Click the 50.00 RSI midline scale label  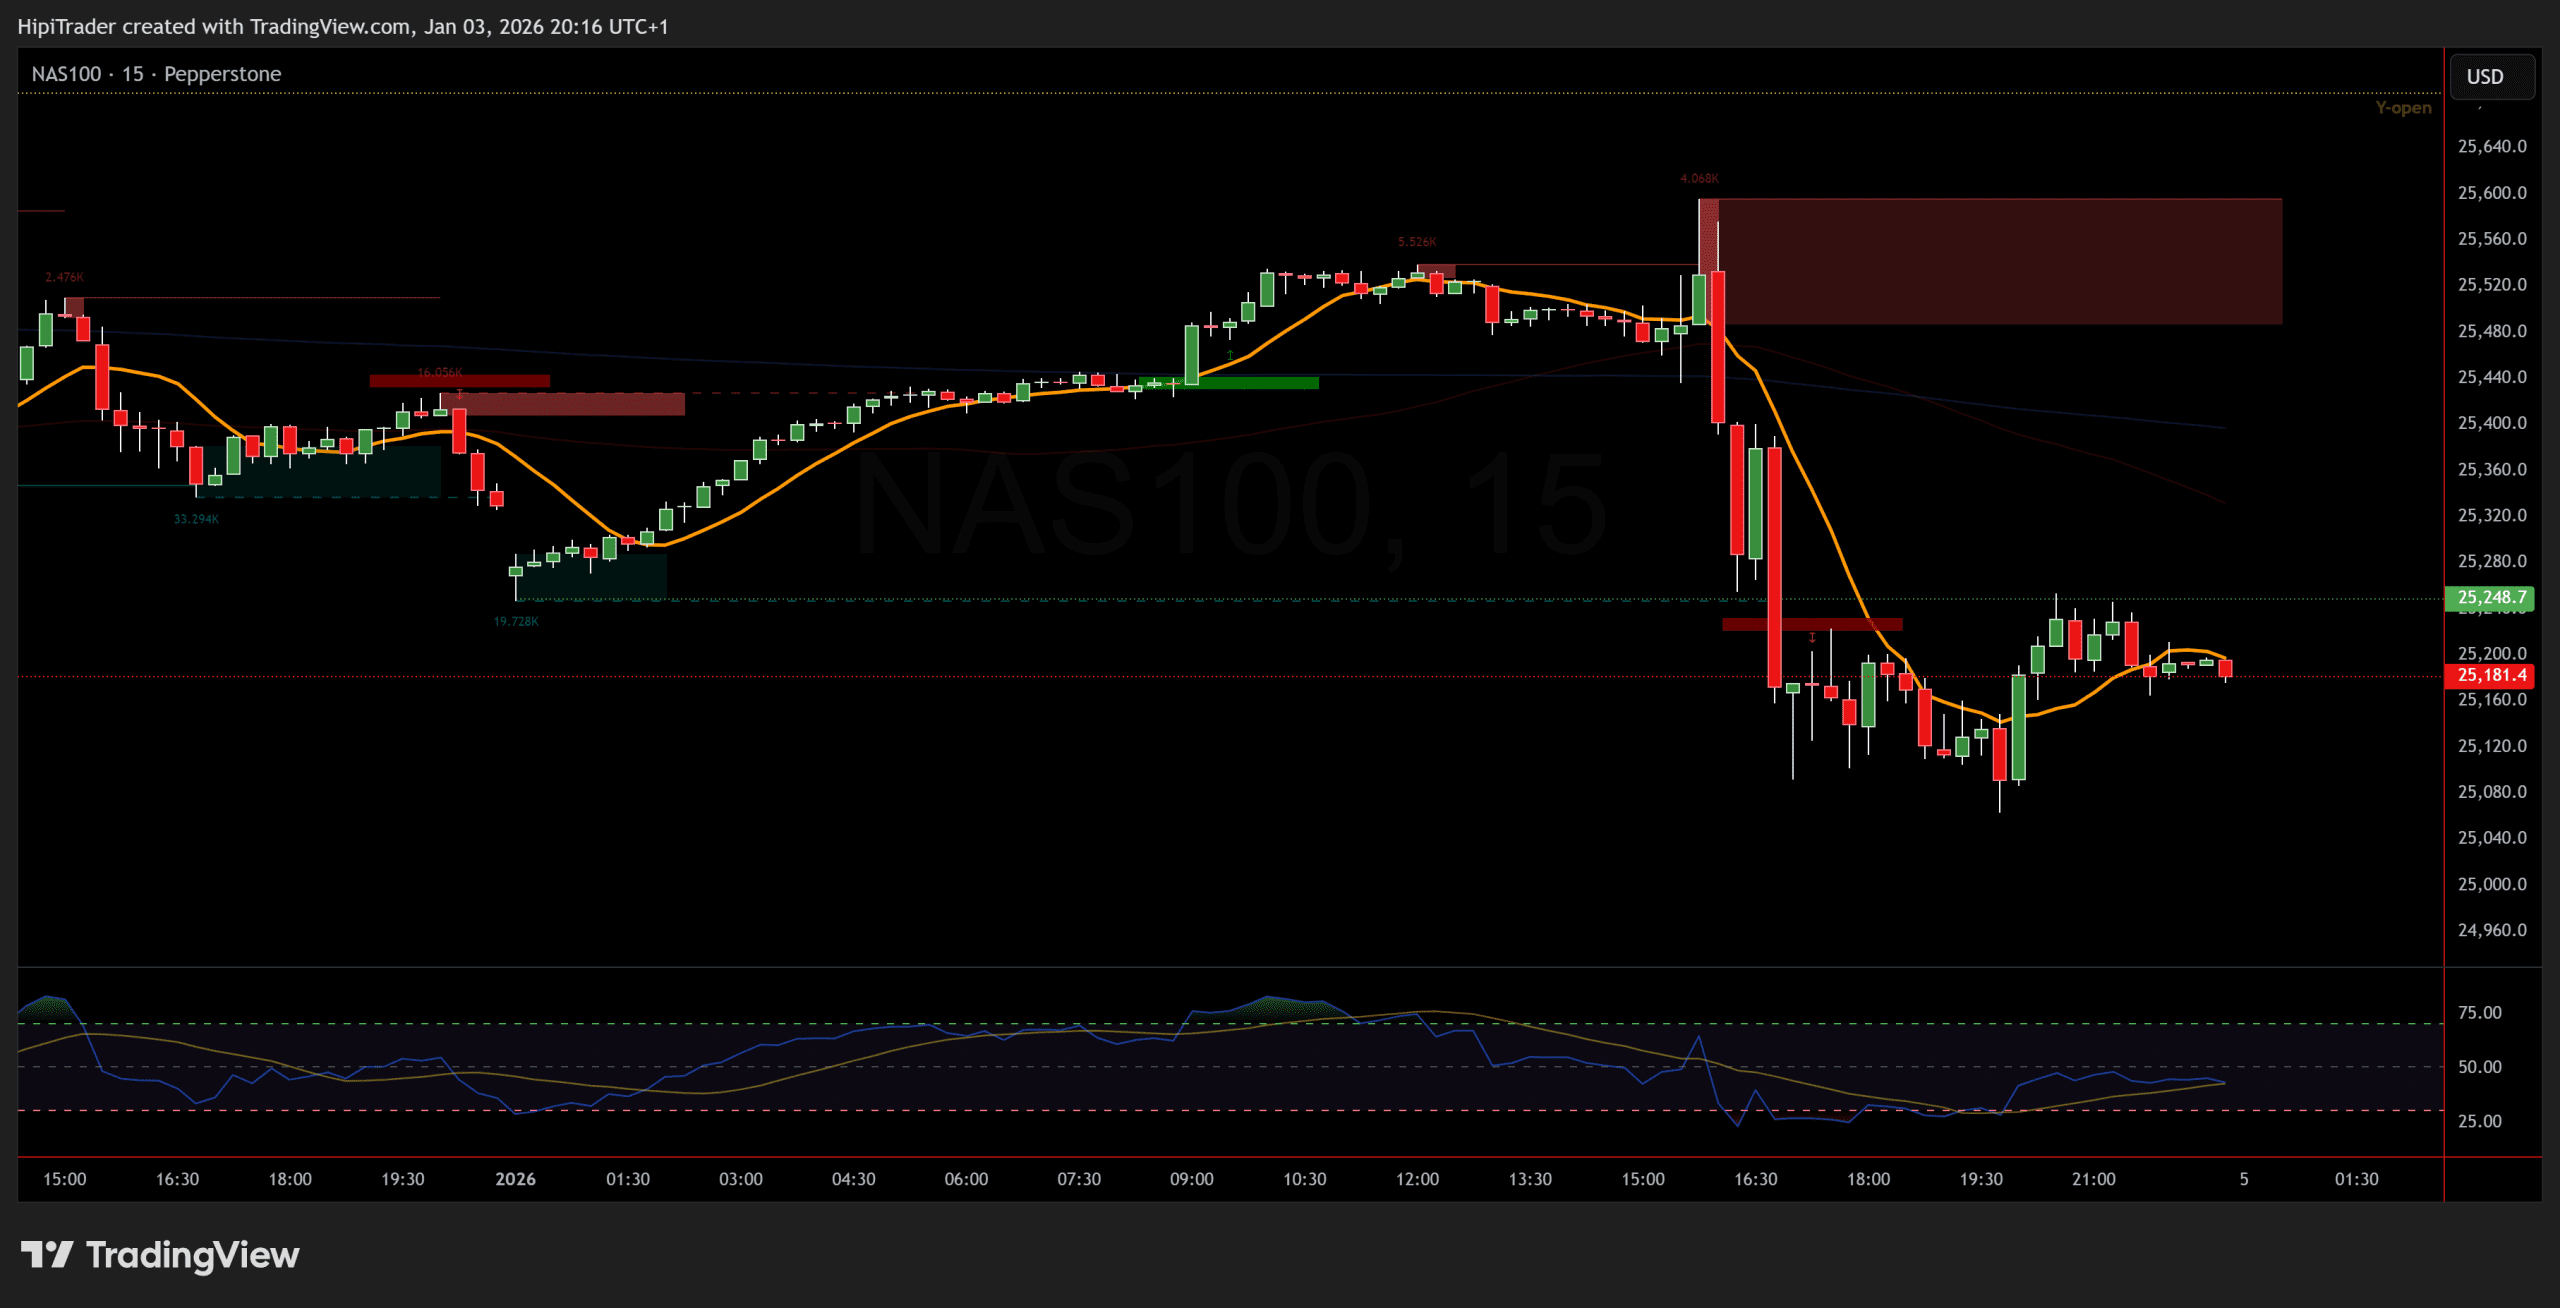tap(2479, 1067)
